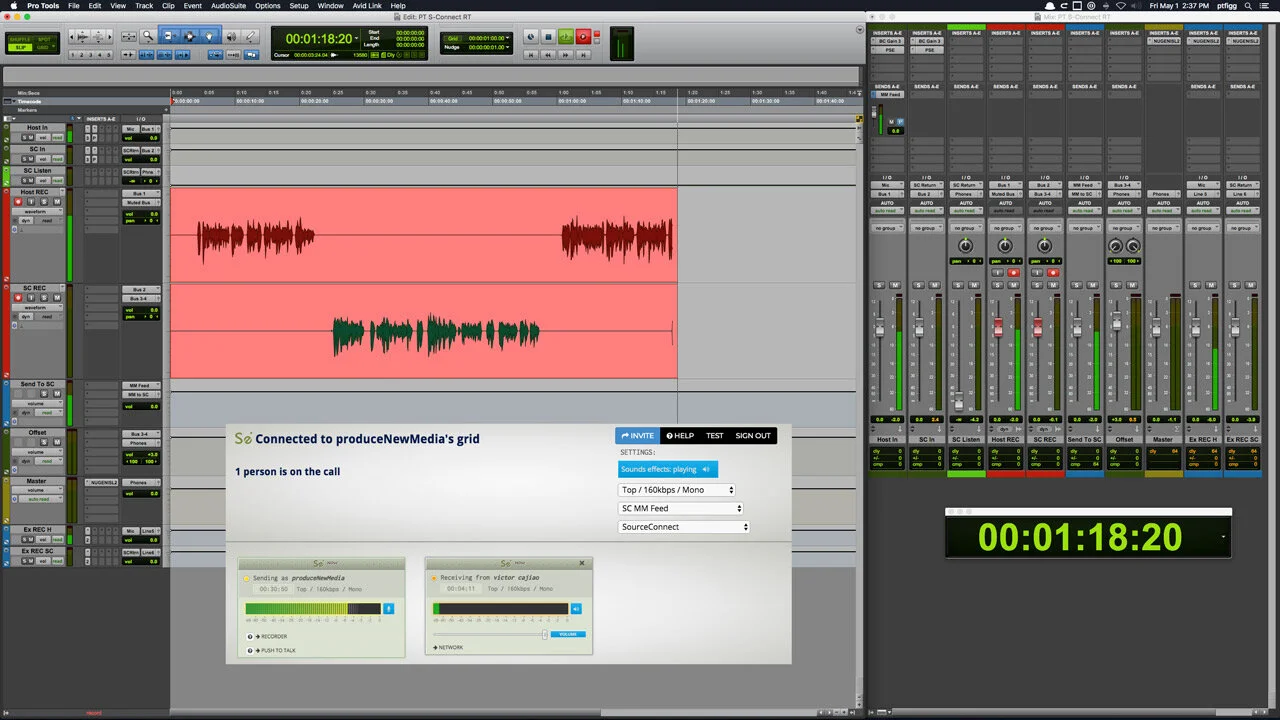Mute microphone on sending panel
1280x720 pixels.
[389, 608]
